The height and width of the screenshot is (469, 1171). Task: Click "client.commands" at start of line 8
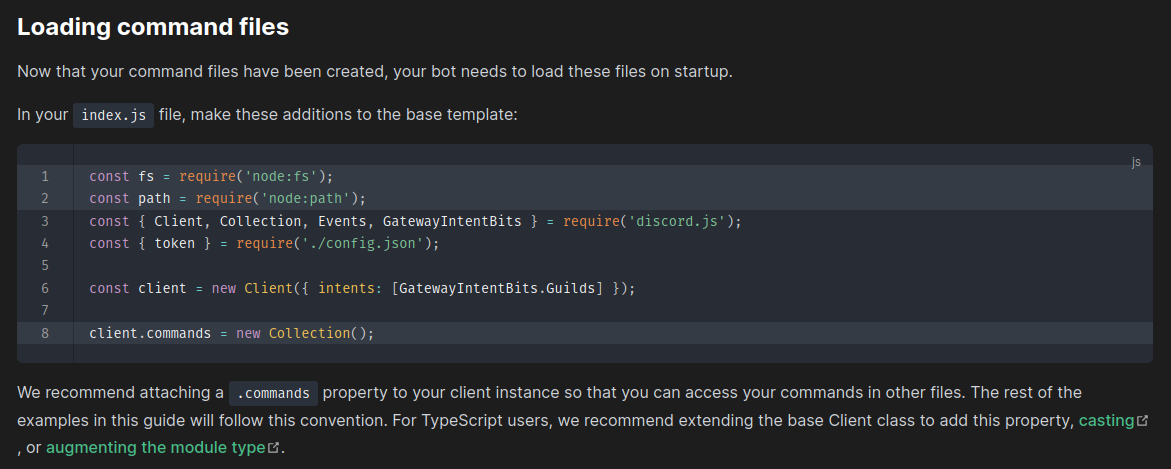point(150,333)
